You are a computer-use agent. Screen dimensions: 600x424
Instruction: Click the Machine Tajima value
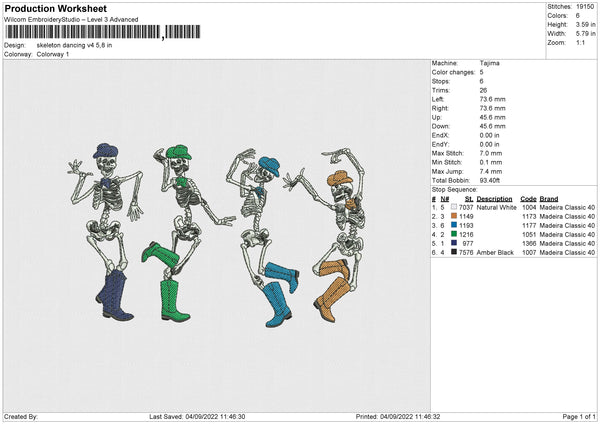click(489, 65)
